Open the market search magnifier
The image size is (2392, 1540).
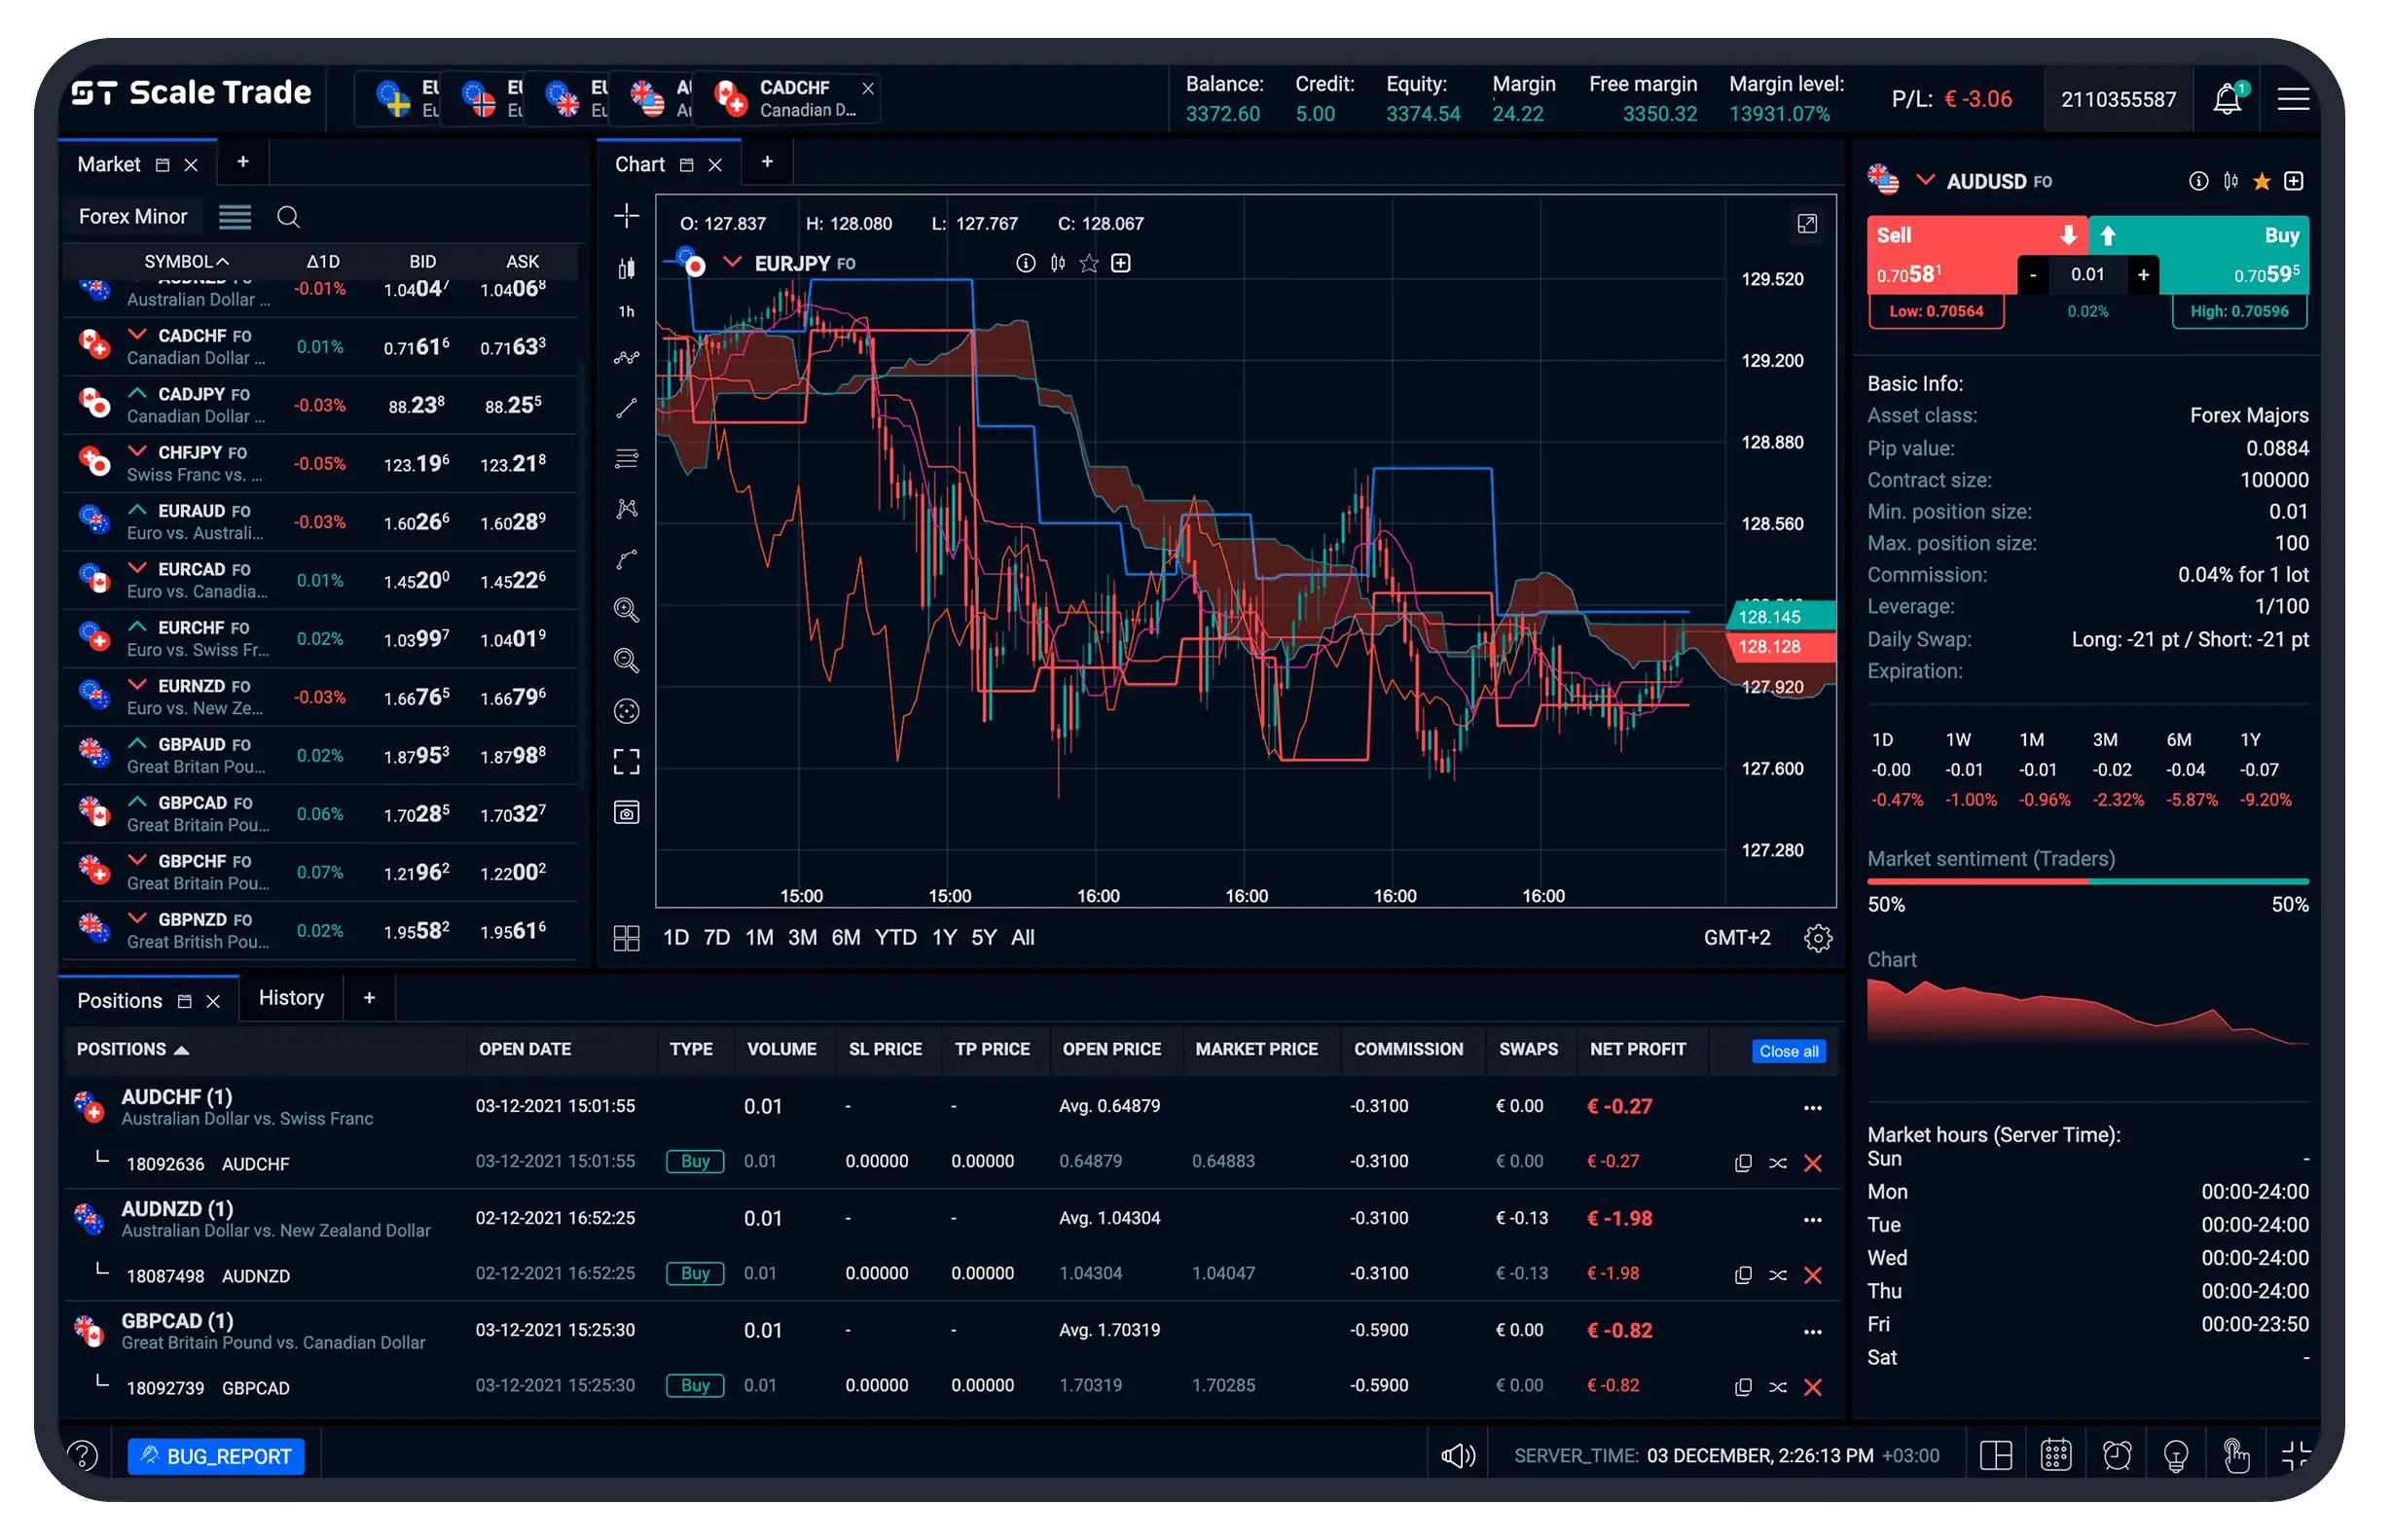point(288,217)
